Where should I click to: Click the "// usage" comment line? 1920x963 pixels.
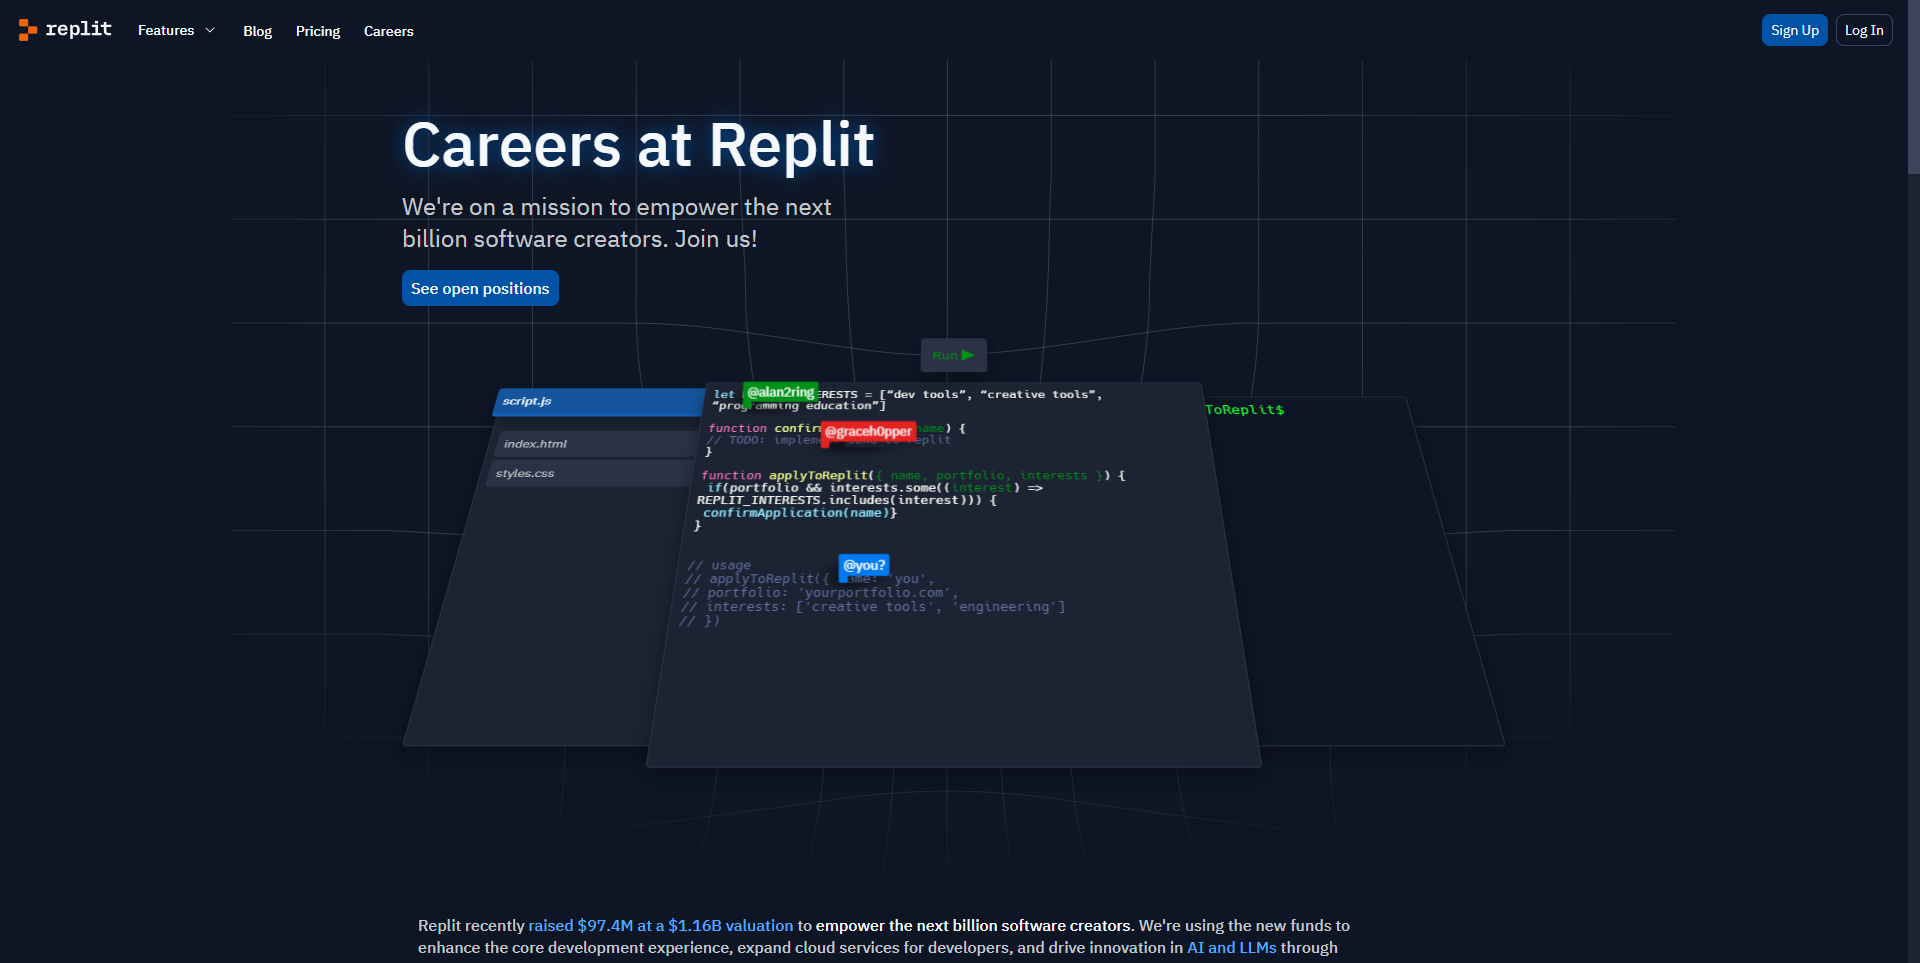coord(718,565)
